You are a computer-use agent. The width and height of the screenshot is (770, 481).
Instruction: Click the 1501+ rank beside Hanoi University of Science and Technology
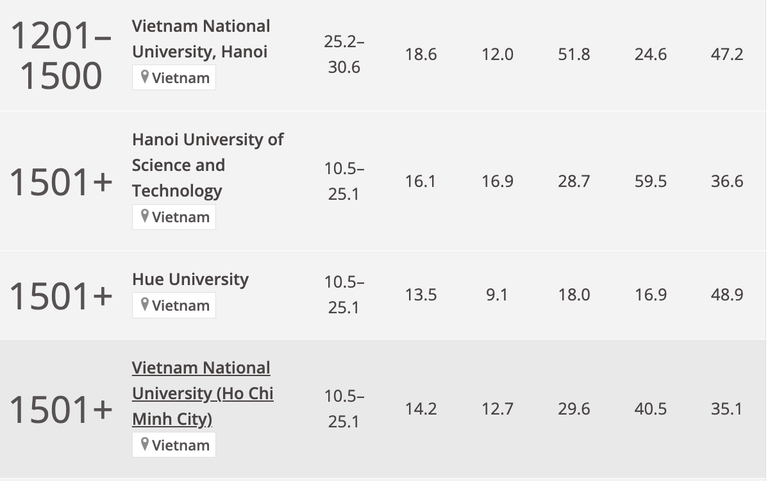[61, 182]
